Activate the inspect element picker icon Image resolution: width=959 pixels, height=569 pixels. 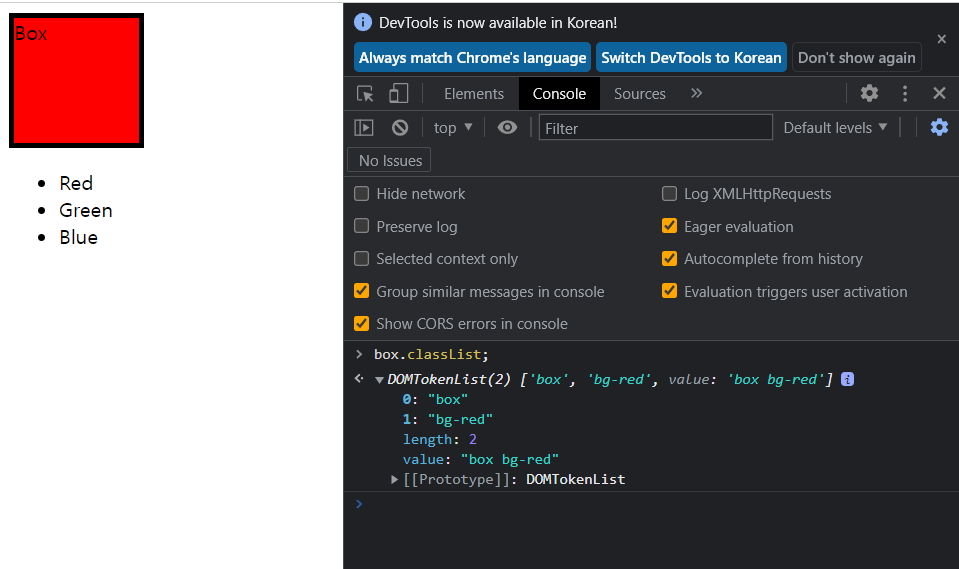point(365,94)
